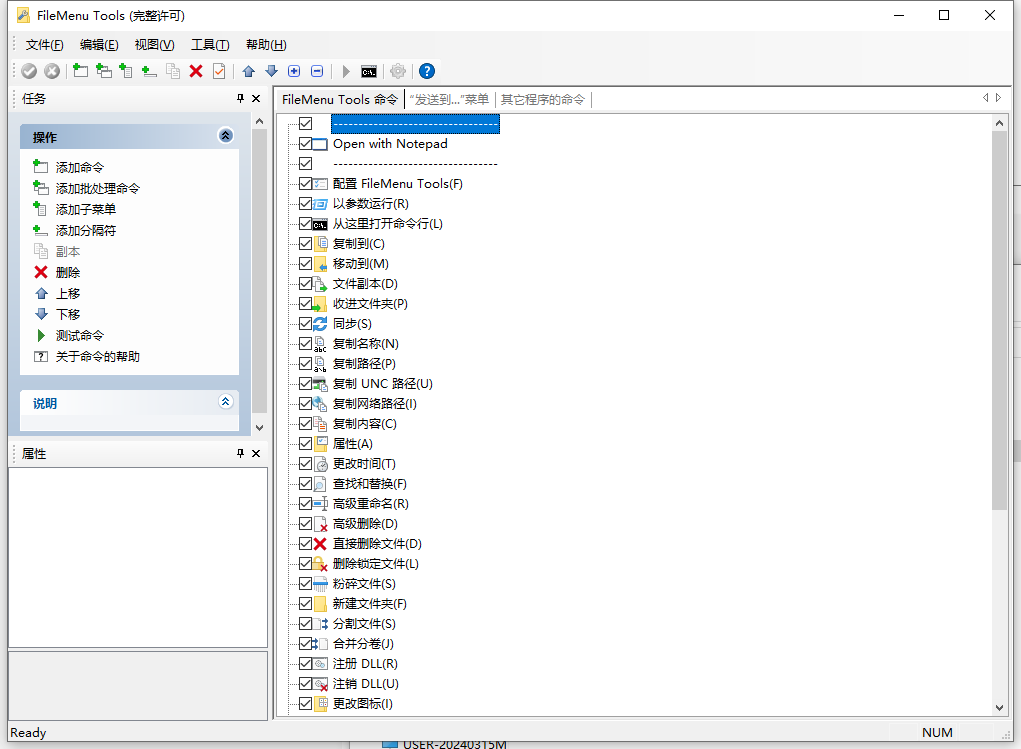The image size is (1021, 749).
Task: Click the 下移 task link
Action: click(x=68, y=315)
